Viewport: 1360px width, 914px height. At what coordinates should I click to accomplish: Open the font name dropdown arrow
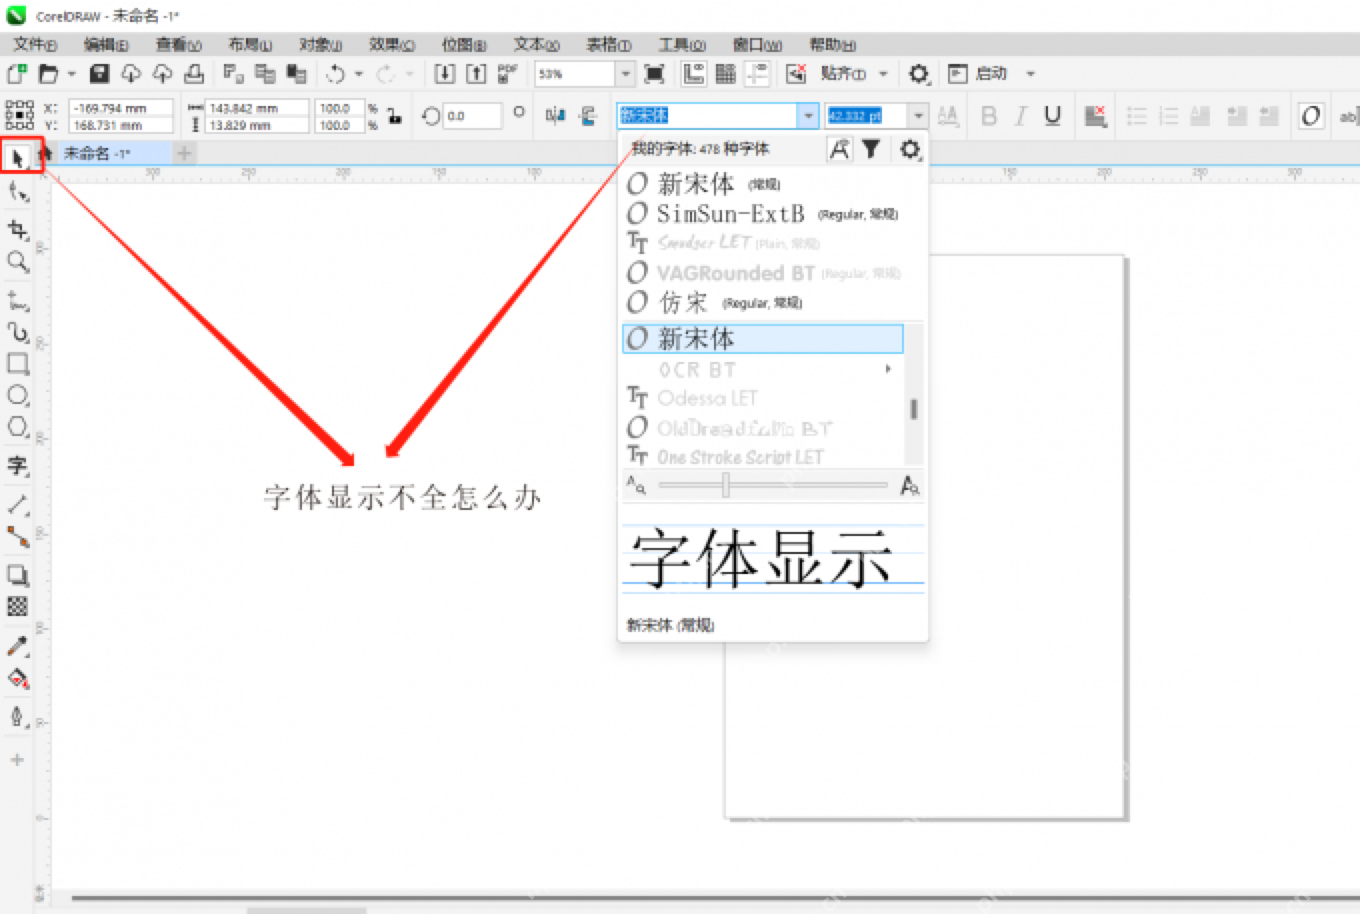coord(808,116)
